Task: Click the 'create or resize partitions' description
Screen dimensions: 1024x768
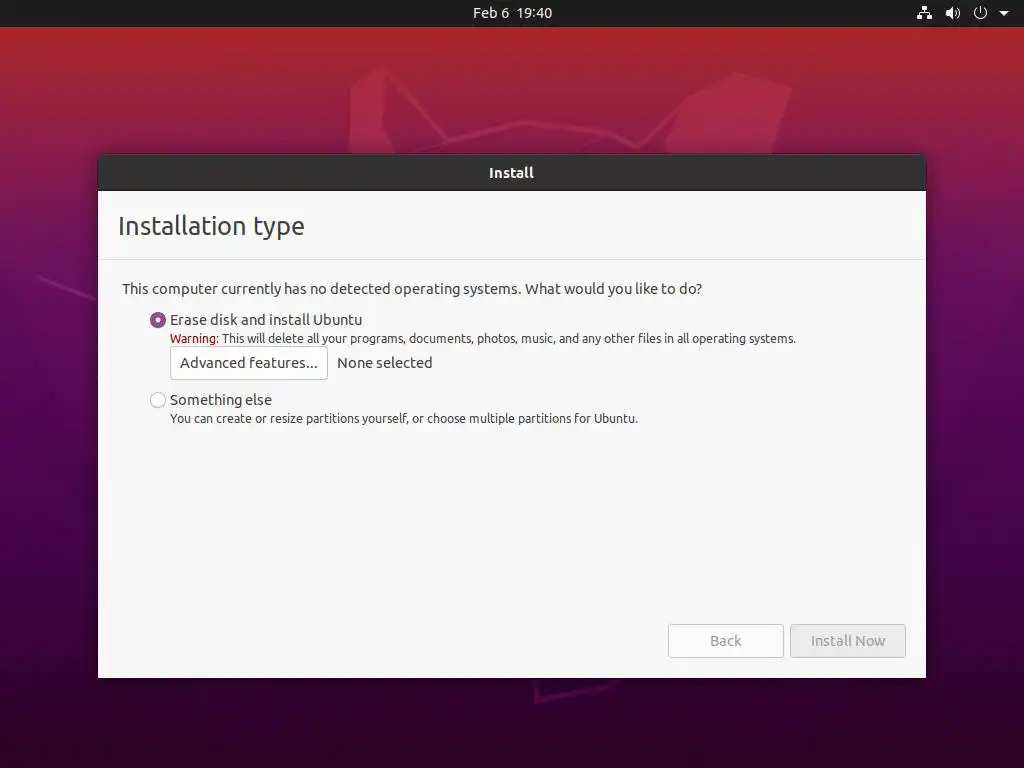Action: [404, 419]
